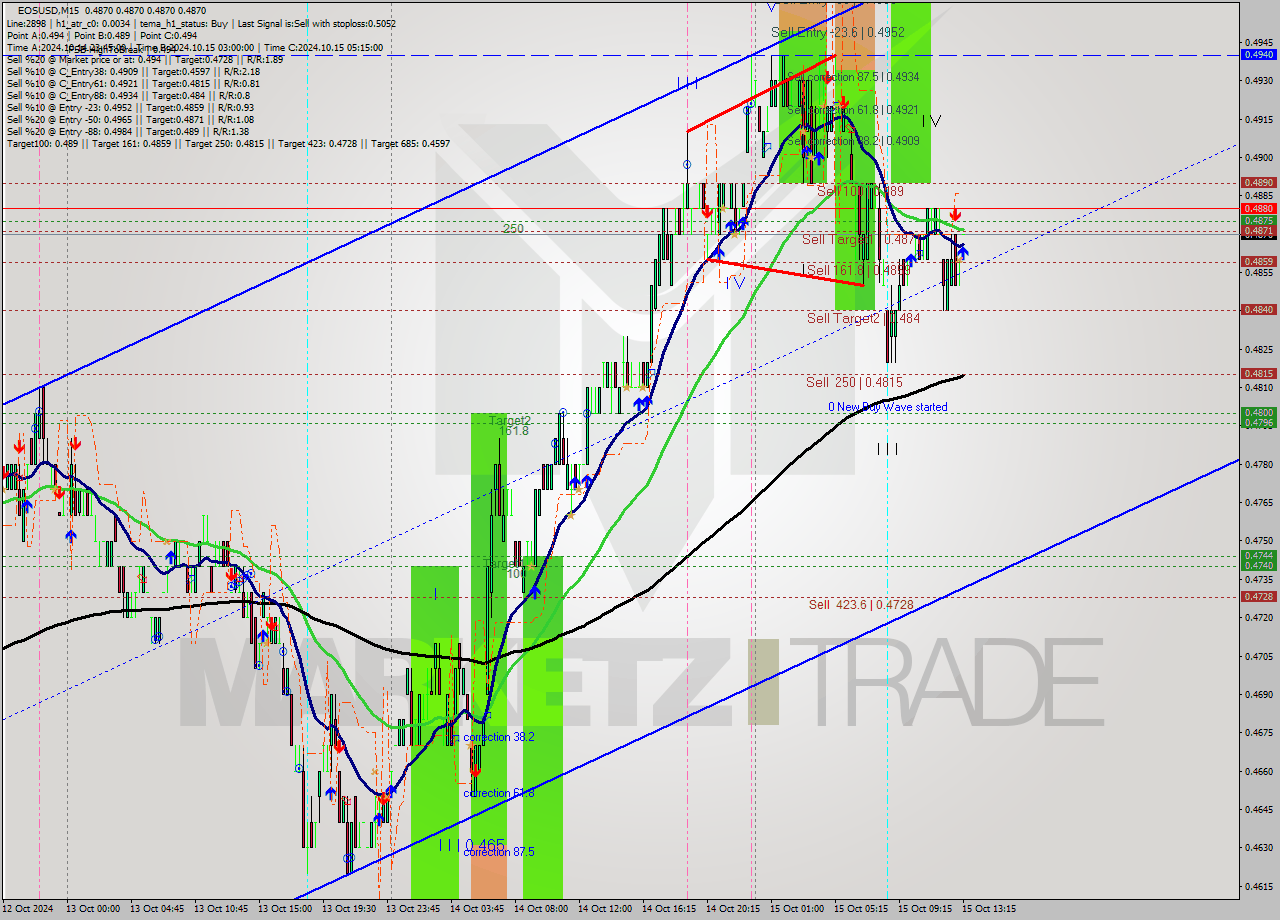Click the black 'I V' wave label
Image resolution: width=1280 pixels, height=920 pixels.
[931, 121]
